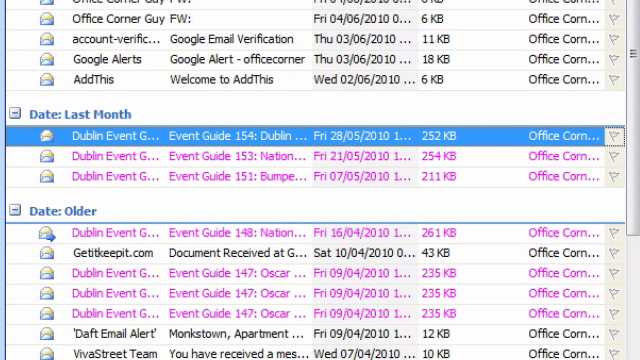Select the Date: Older group header
640x360 pixels.
coord(63,211)
